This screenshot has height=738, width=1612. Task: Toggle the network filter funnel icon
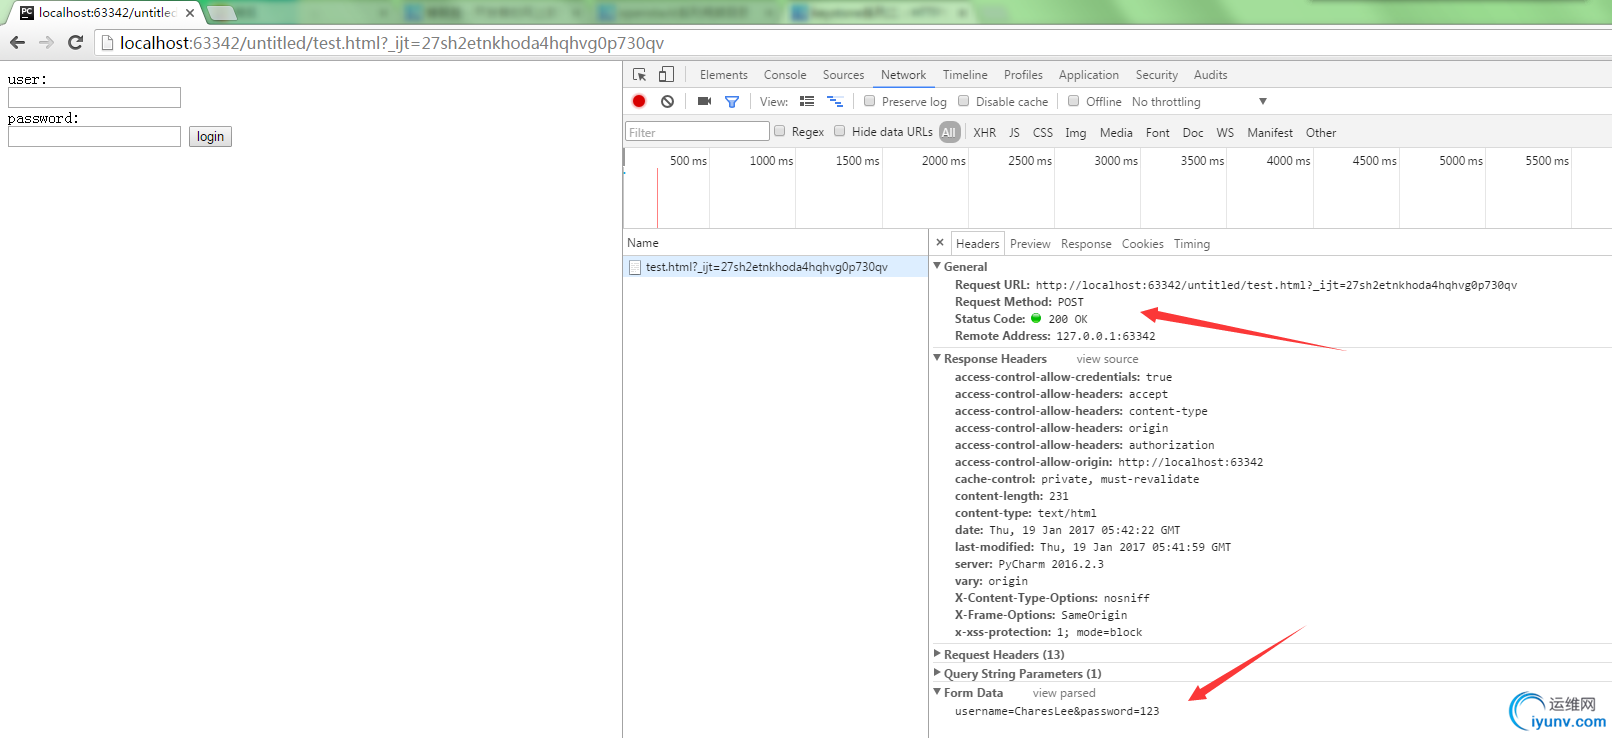tap(732, 101)
